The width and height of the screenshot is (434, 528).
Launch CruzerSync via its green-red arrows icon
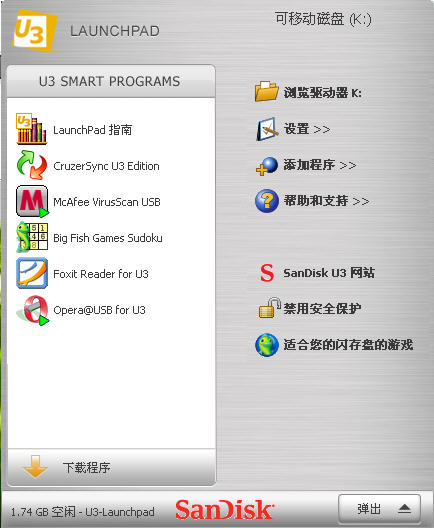32,165
